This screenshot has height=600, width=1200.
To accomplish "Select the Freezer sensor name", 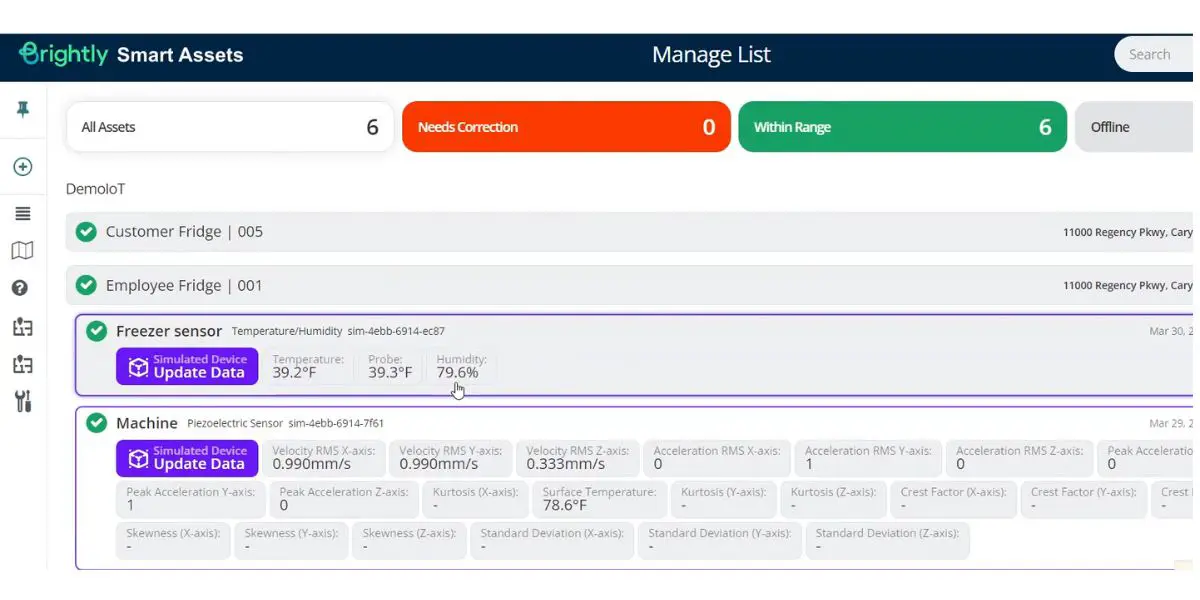I will (x=169, y=331).
